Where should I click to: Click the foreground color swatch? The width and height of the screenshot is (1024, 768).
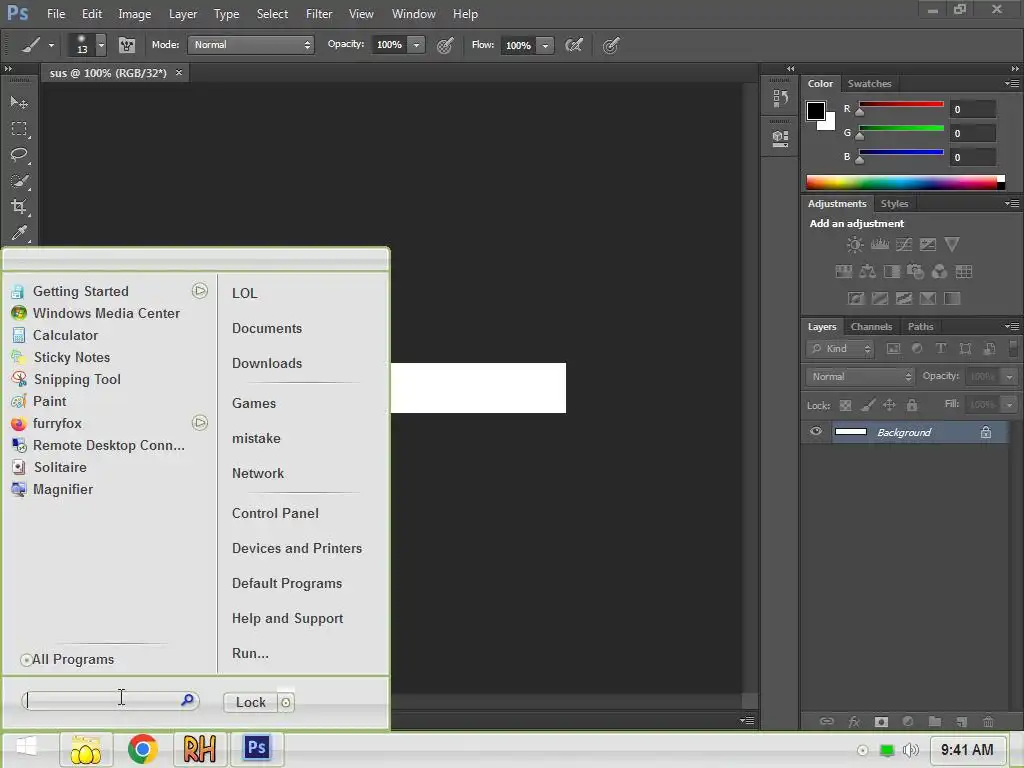pos(816,111)
